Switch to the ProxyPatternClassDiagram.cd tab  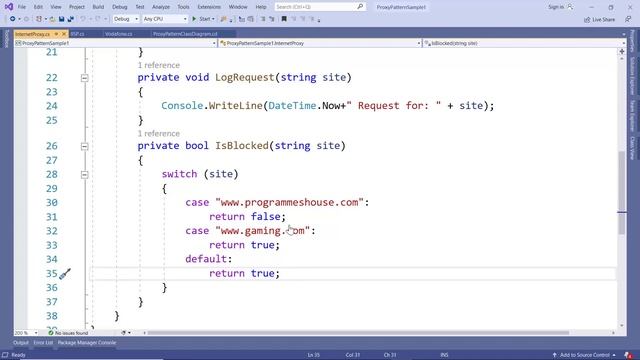point(185,34)
